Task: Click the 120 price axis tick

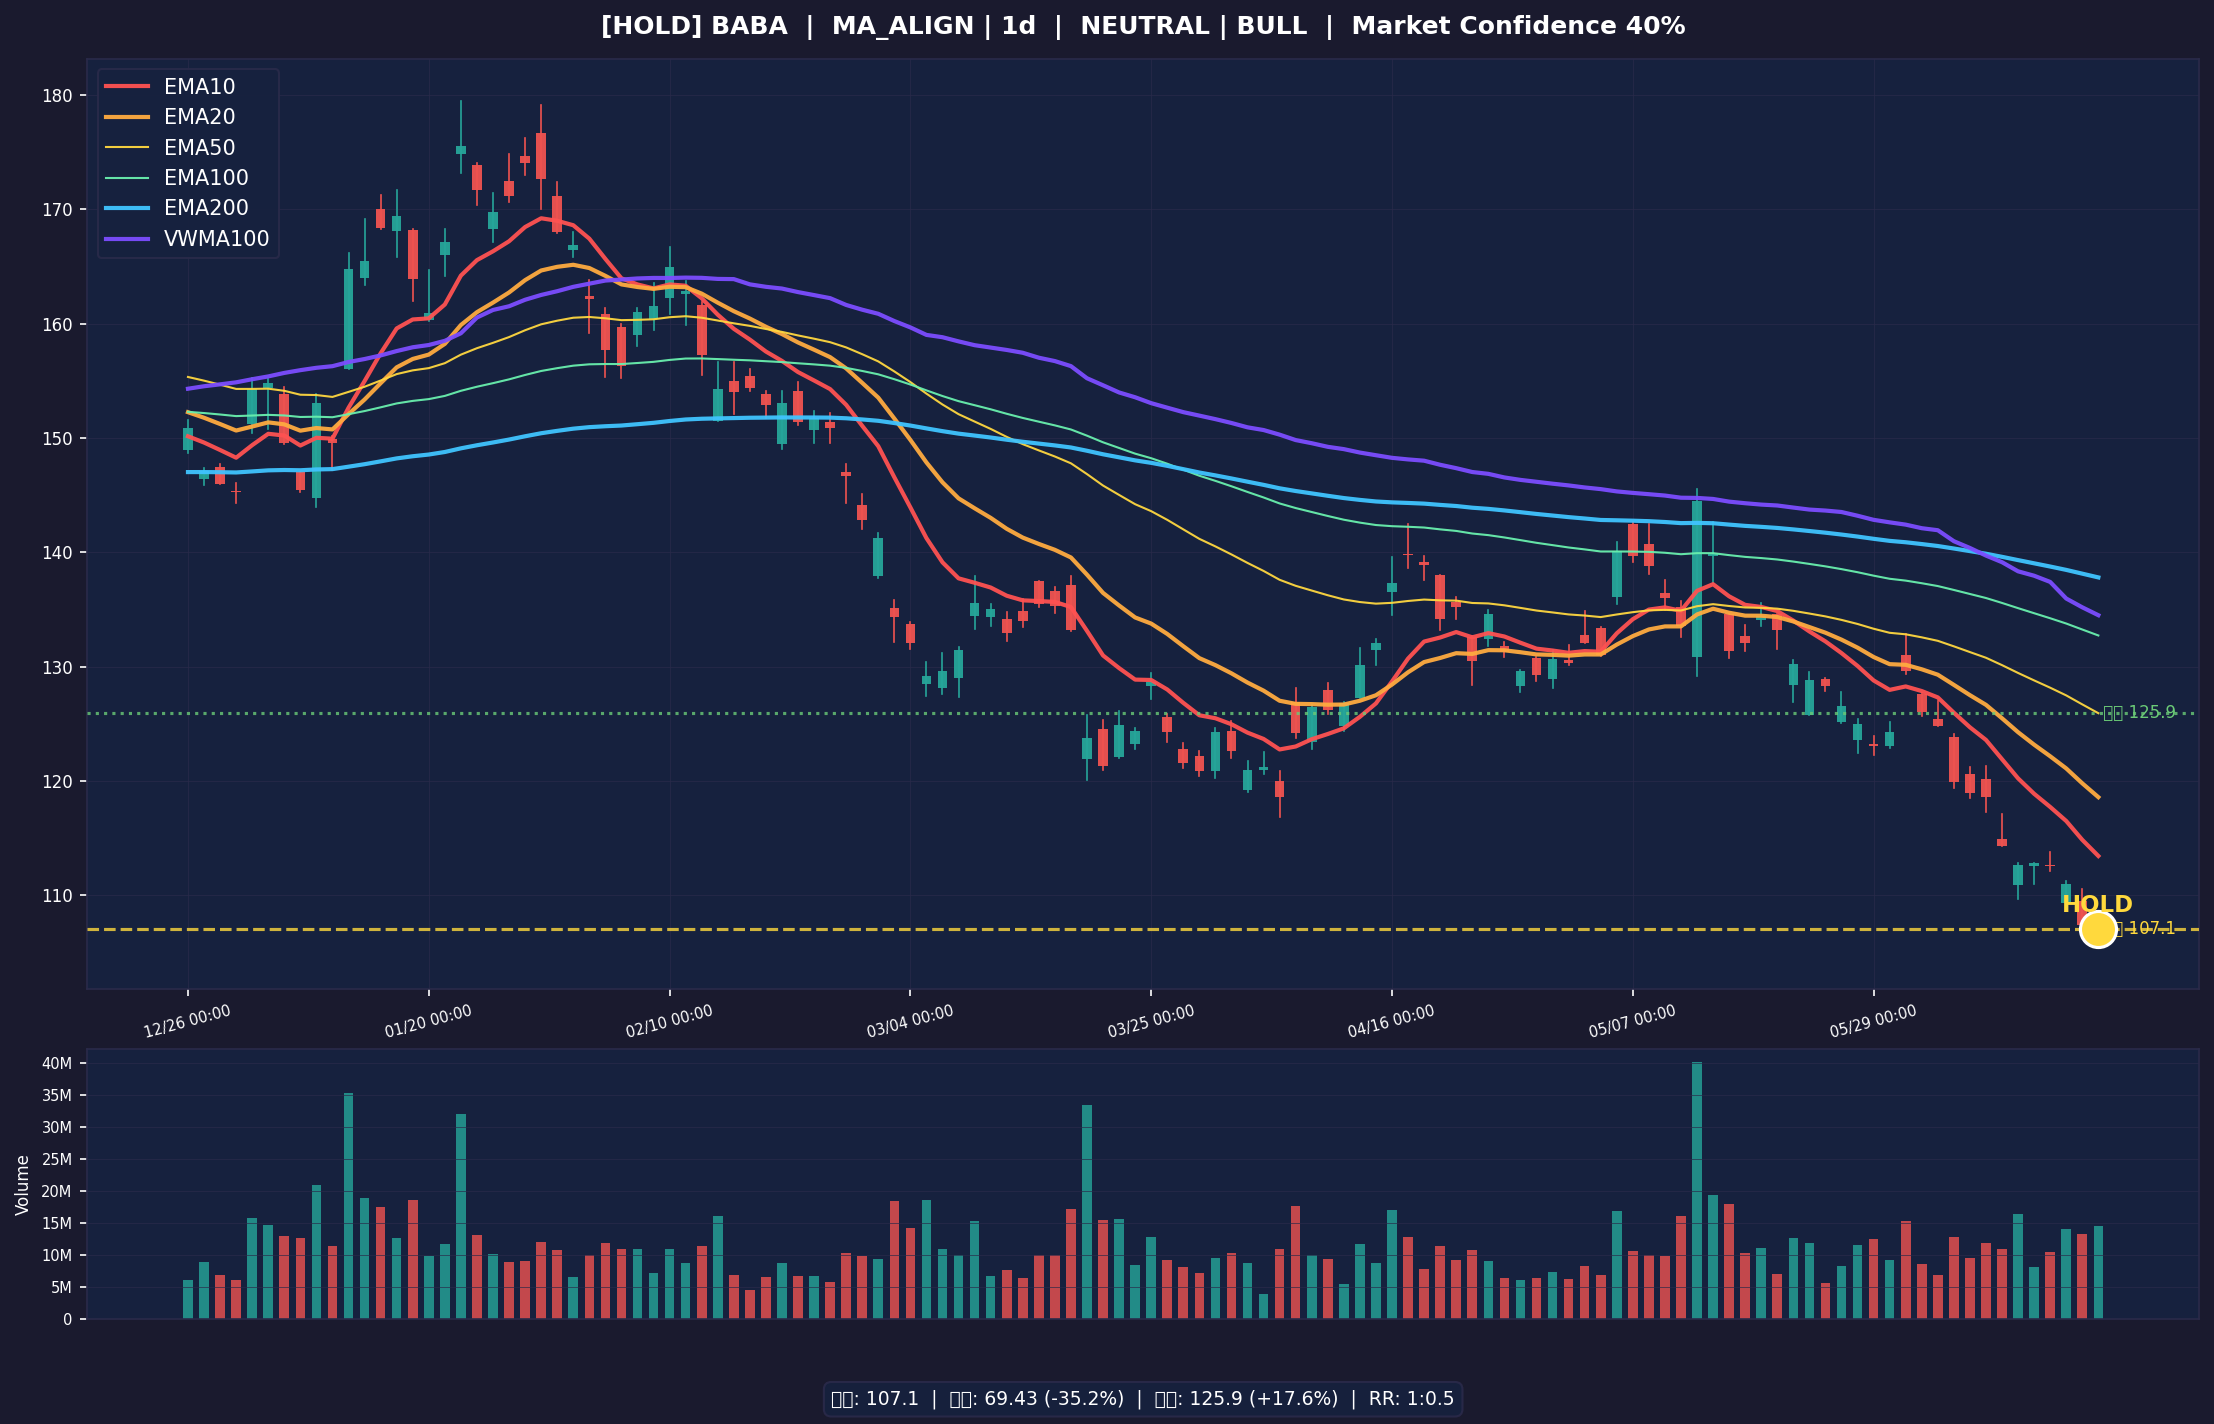Action: coord(58,781)
